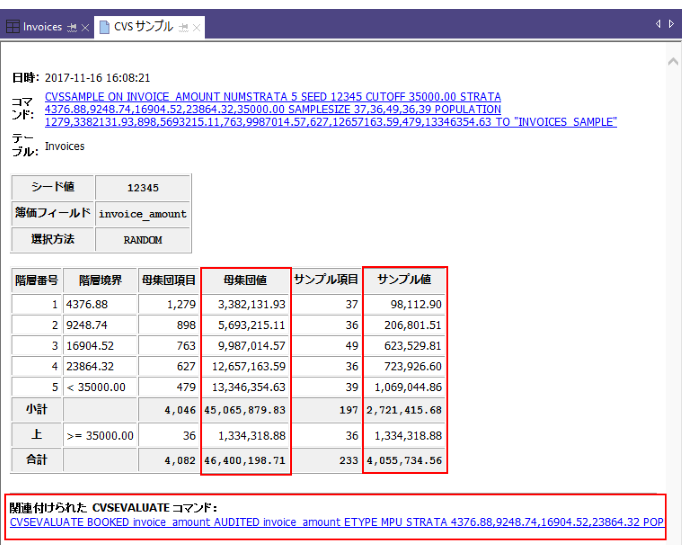Click the 母集団値 column header
Viewport: 682px width, 545px height.
pos(246,280)
